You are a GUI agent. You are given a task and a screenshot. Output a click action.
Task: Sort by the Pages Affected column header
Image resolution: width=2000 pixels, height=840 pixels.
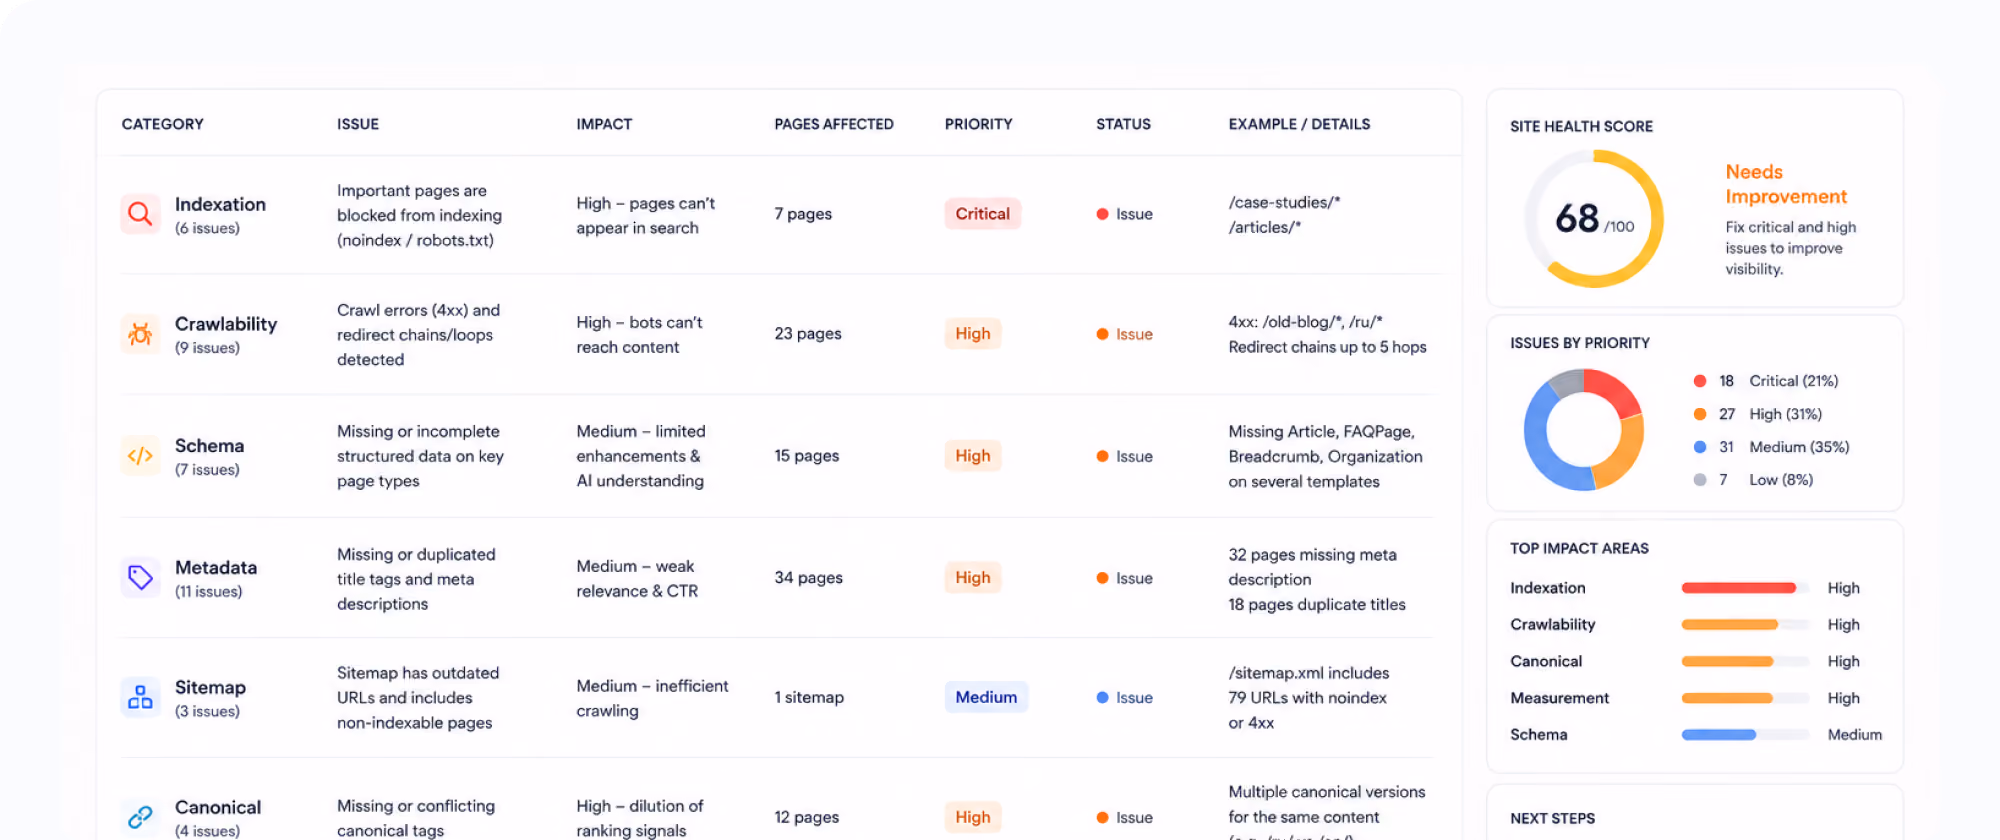(x=834, y=124)
